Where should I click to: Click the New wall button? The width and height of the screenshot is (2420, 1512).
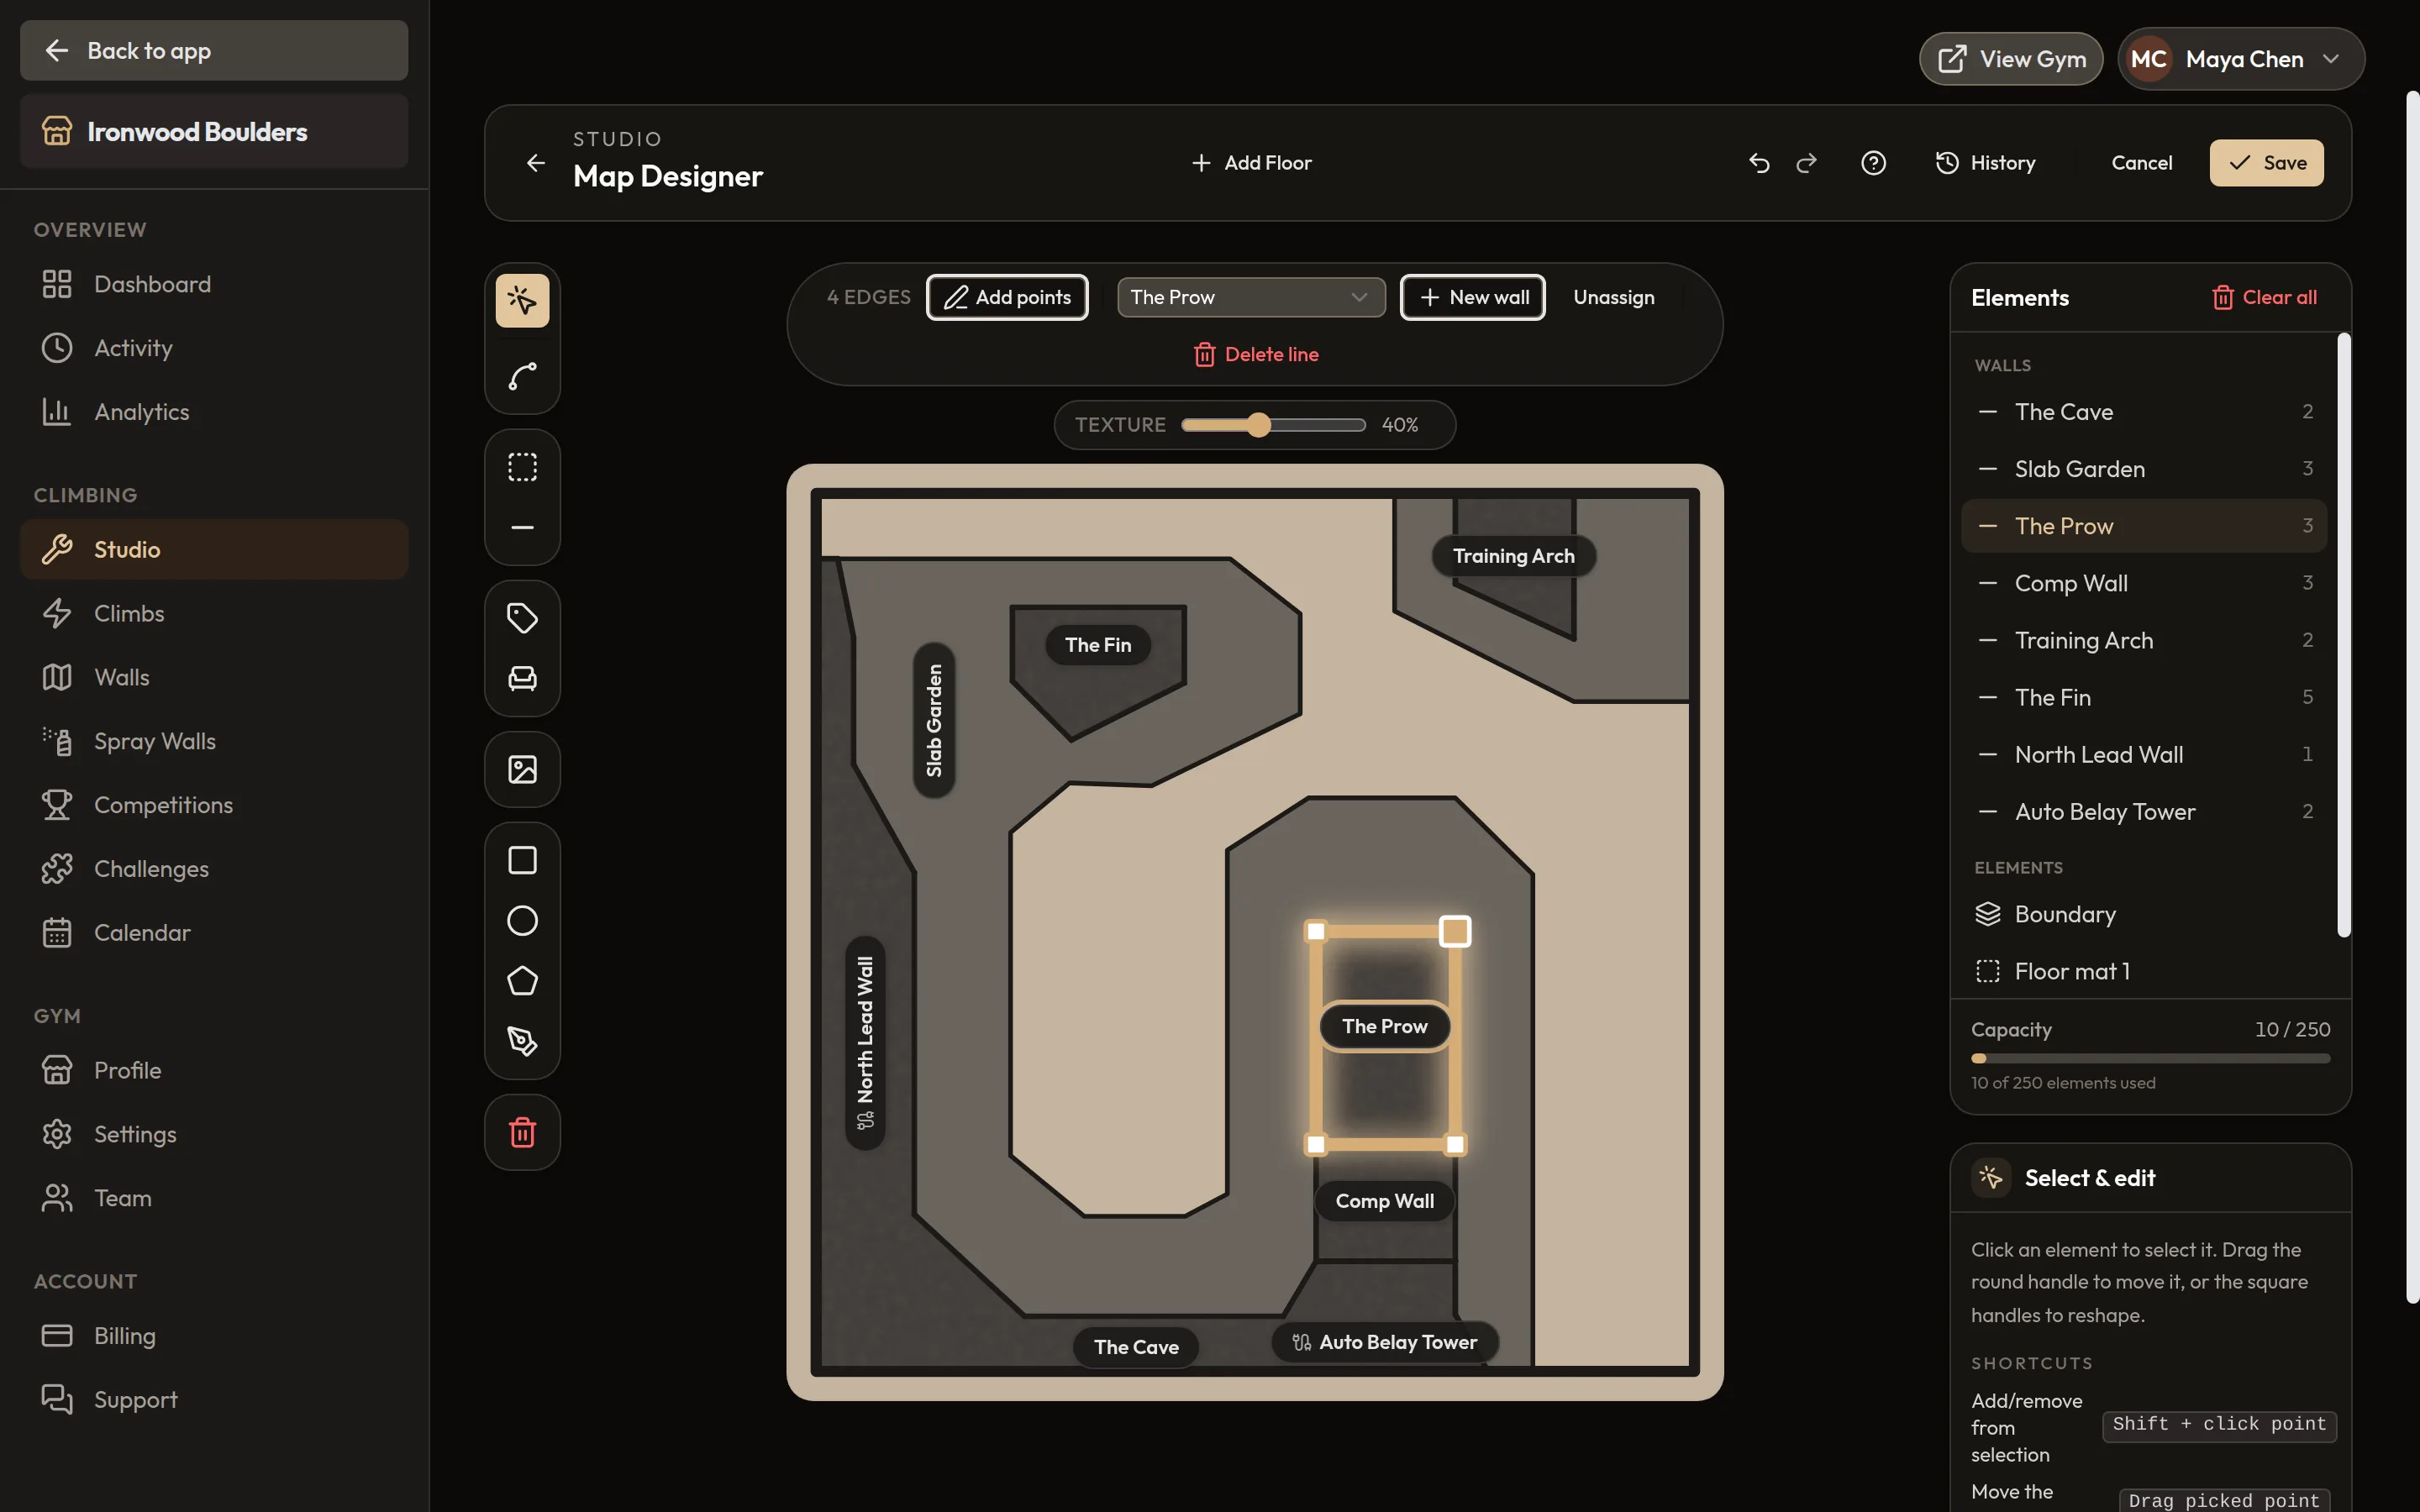point(1472,297)
